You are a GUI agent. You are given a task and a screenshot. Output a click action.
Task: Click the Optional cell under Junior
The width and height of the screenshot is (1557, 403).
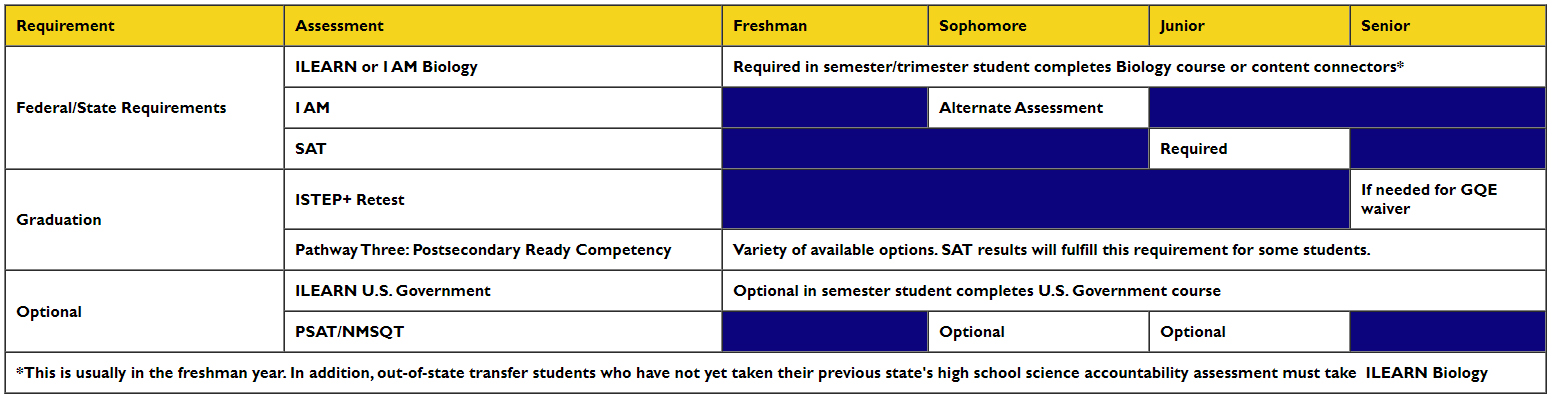1249,332
